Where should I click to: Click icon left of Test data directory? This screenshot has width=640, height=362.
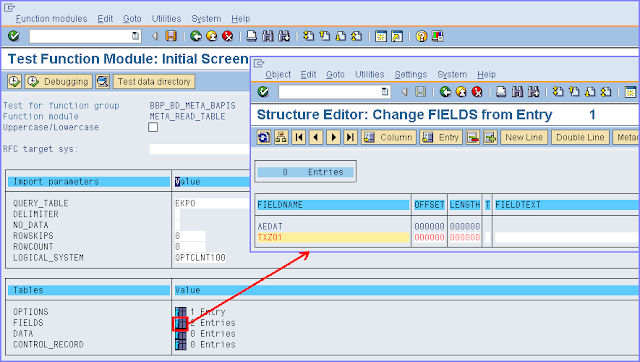click(102, 82)
